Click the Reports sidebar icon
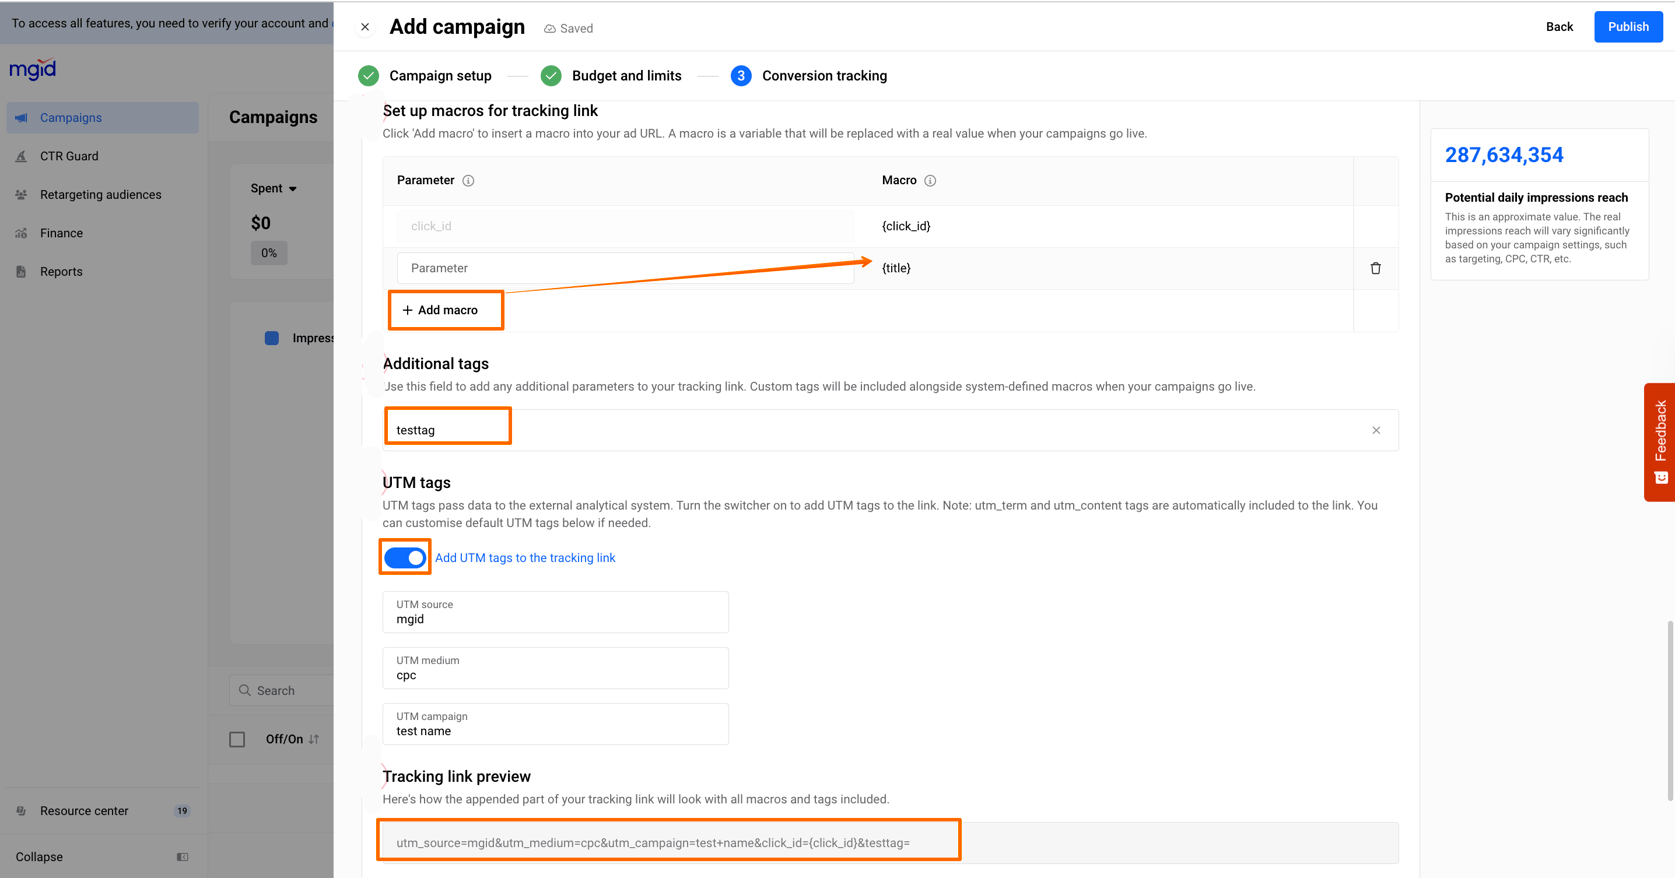This screenshot has width=1675, height=878. coord(22,272)
